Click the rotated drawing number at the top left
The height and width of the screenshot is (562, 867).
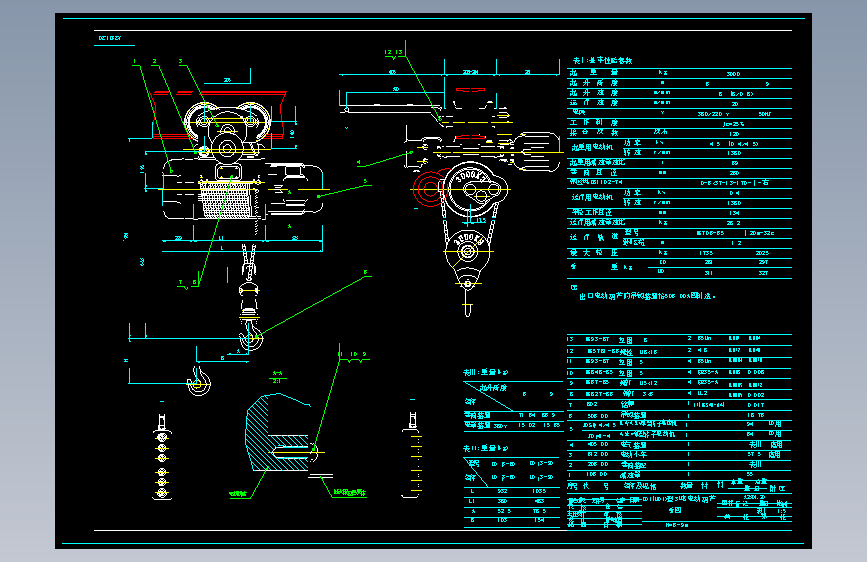click(x=109, y=38)
